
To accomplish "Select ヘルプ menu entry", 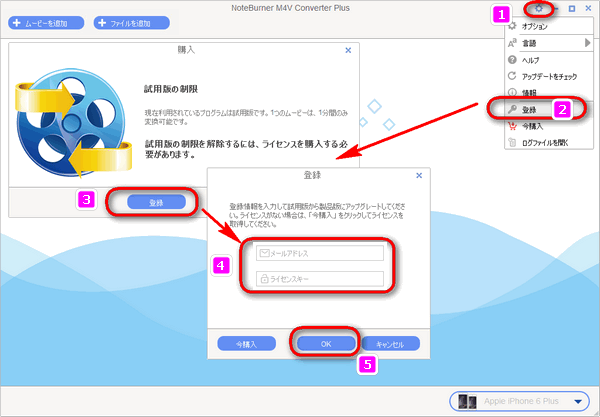I will pyautogui.click(x=549, y=60).
